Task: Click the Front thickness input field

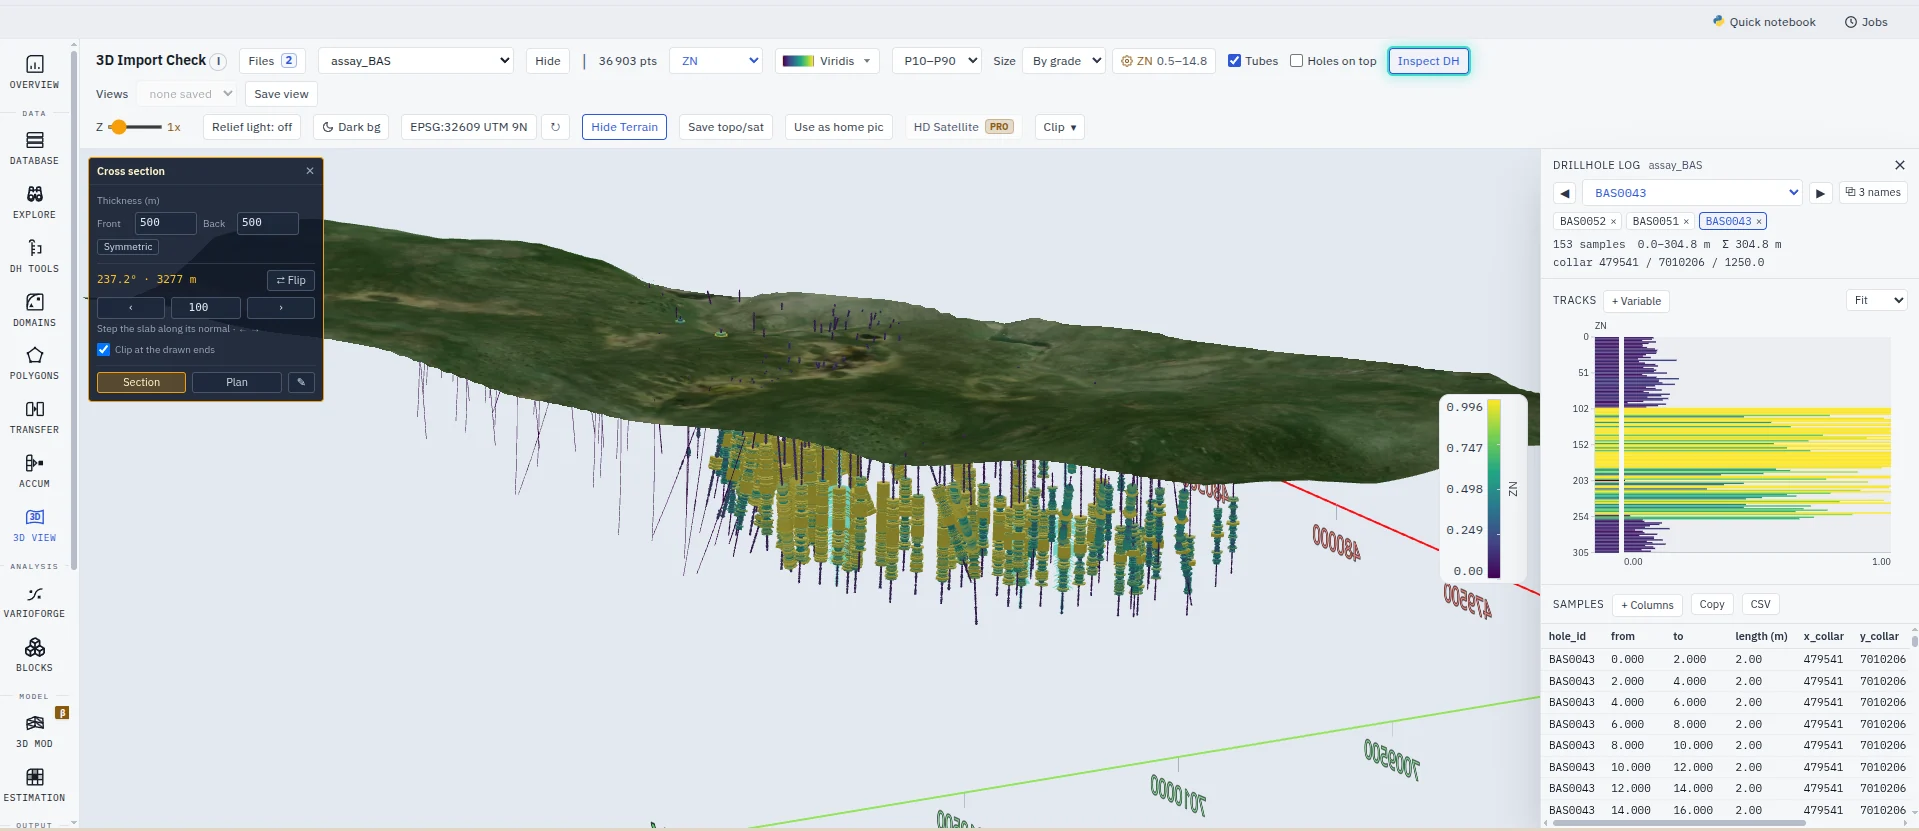Action: pyautogui.click(x=166, y=223)
